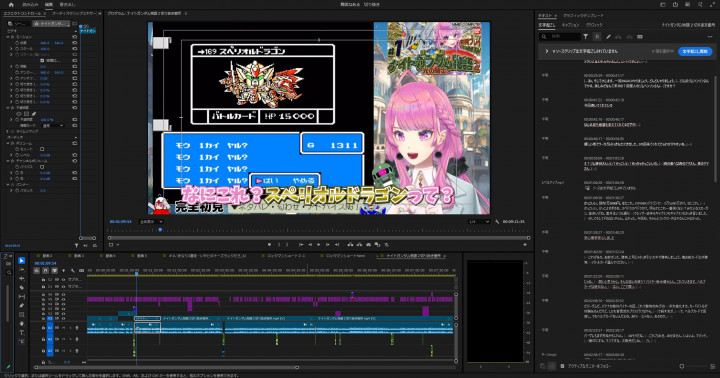This screenshot has width=720, height=378.
Task: Click the quick export icon at top right
Action: point(675,5)
